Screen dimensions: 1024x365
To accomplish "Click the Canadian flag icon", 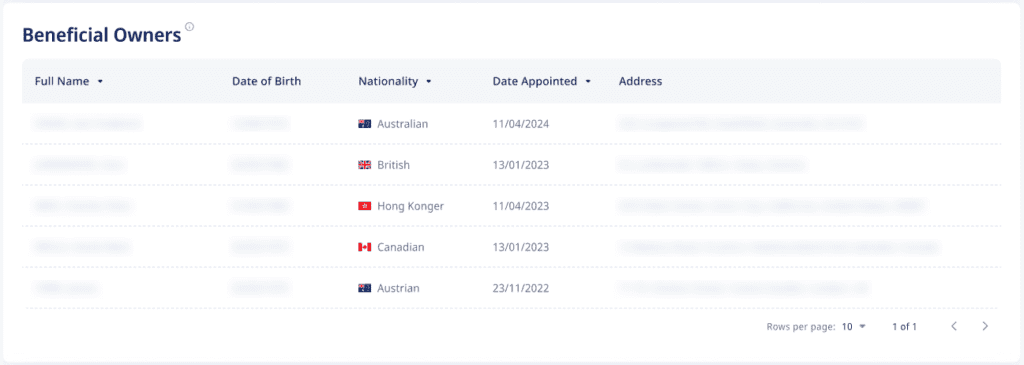I will tap(364, 247).
